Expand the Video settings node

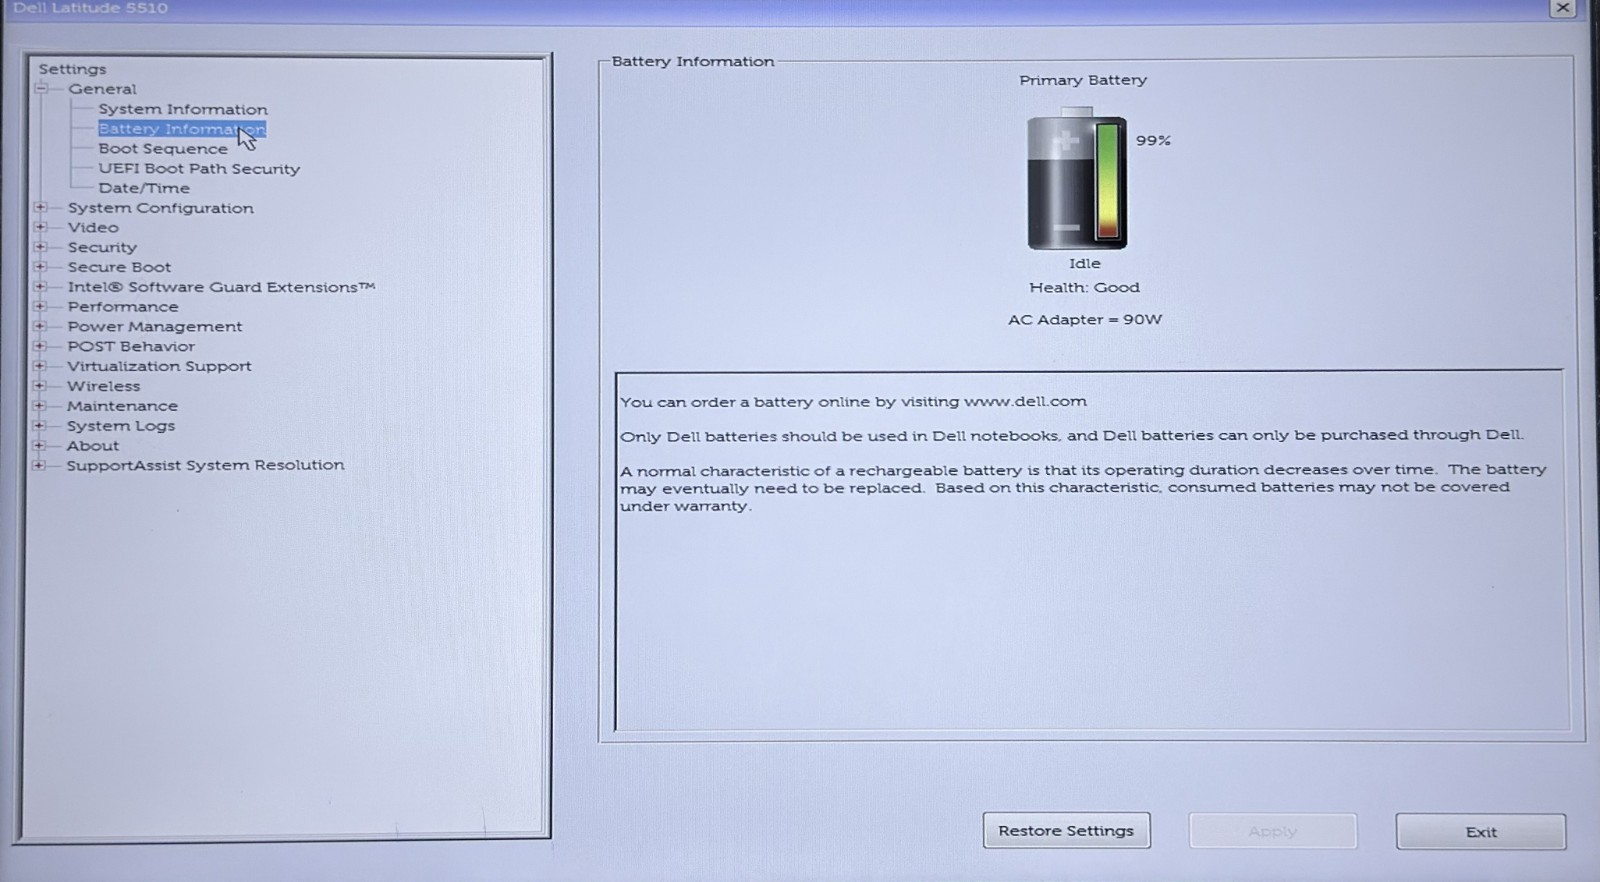pos(40,227)
